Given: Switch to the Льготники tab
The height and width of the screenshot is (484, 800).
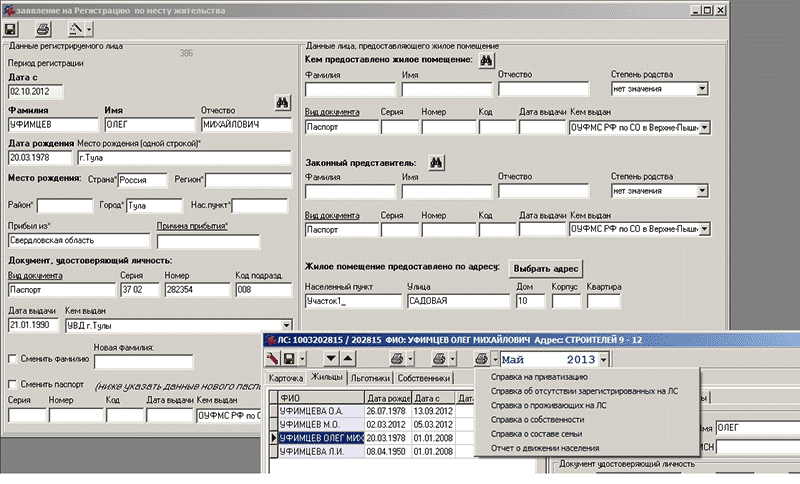Looking at the screenshot, I should (x=370, y=378).
